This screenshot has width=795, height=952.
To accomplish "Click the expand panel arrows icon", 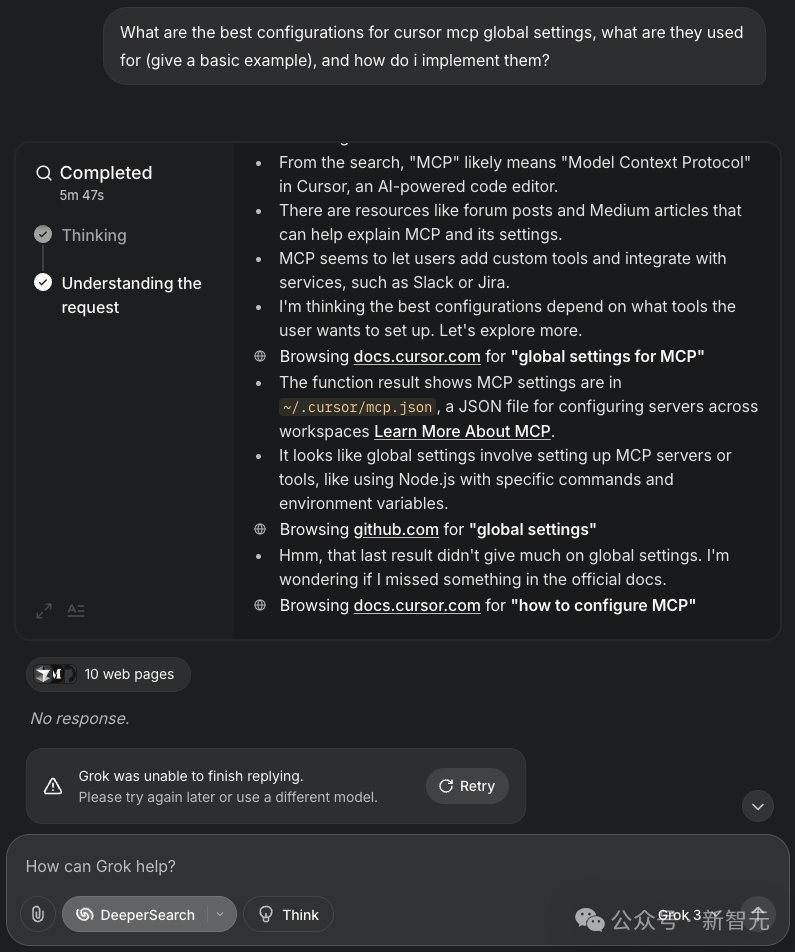I will [x=44, y=610].
